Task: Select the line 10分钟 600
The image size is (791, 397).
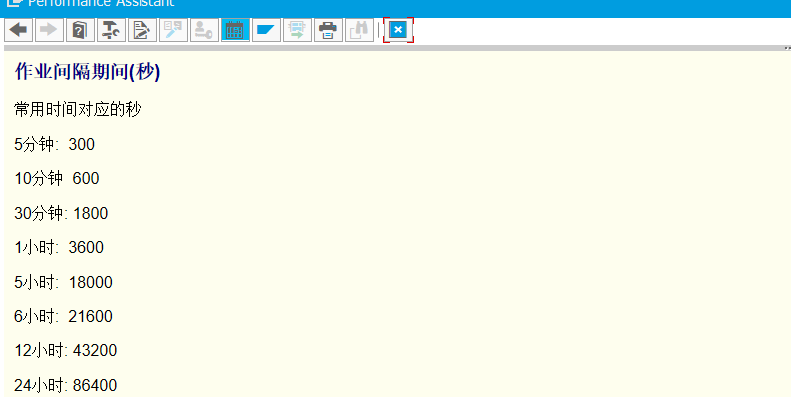Action: [x=56, y=178]
